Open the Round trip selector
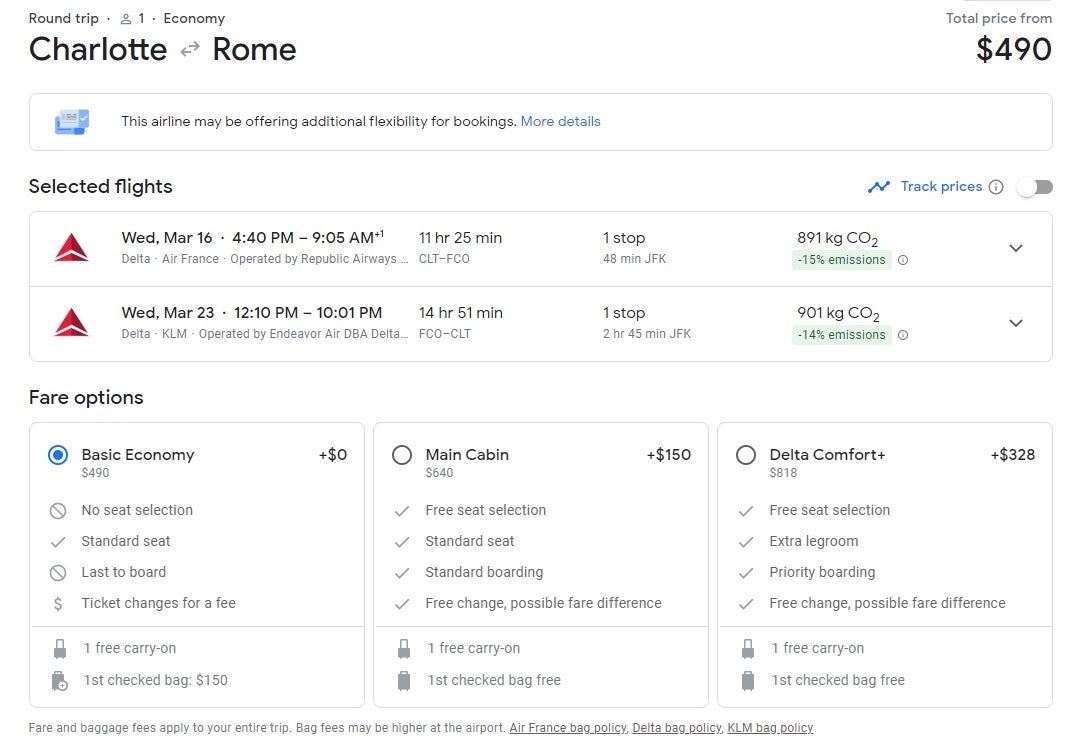1074x753 pixels. click(x=63, y=17)
